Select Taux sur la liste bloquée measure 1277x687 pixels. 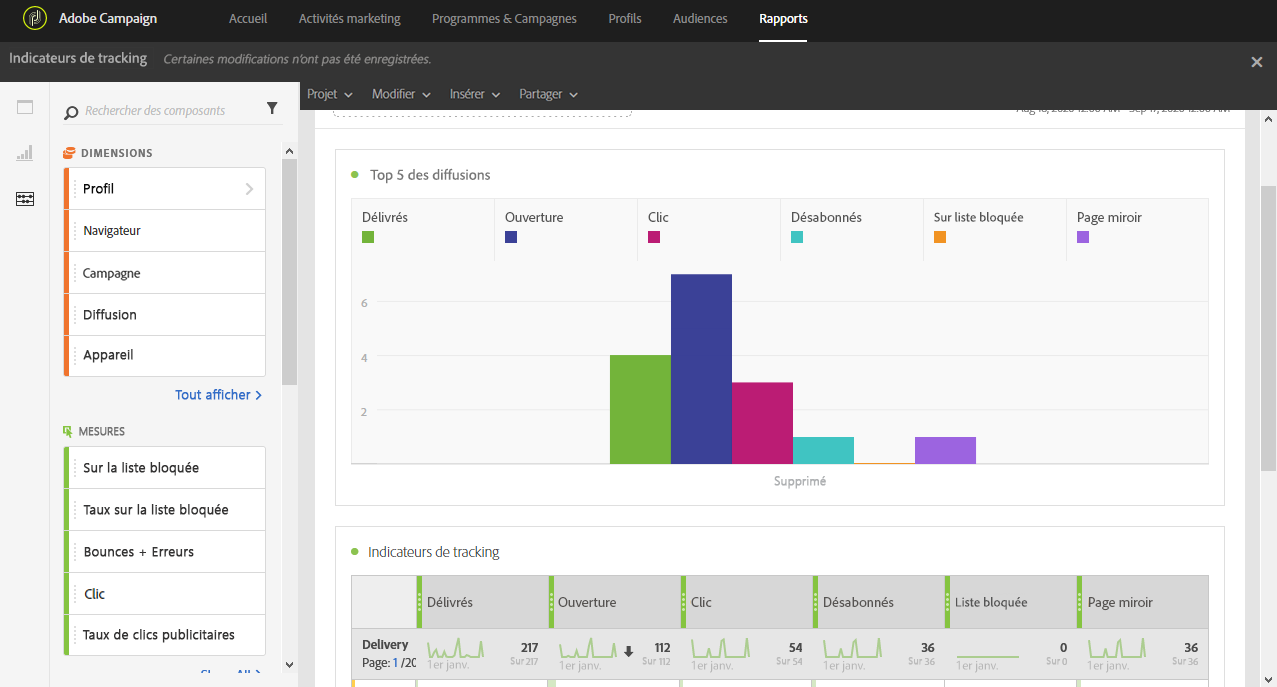coord(165,510)
